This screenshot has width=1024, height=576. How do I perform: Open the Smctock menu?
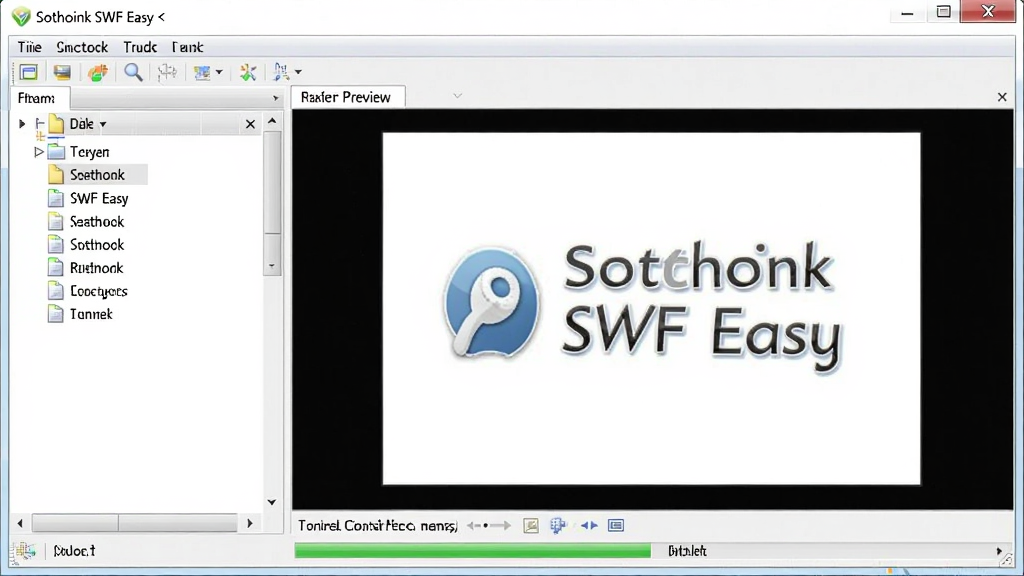tap(82, 47)
